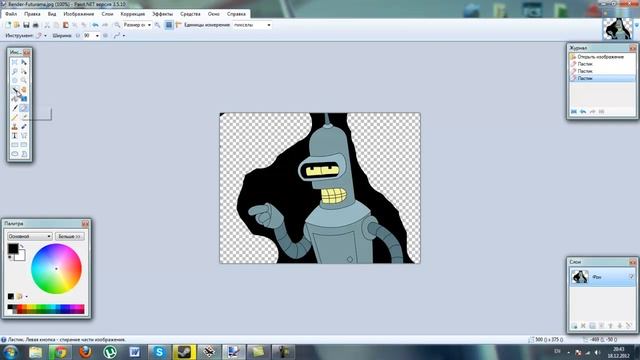Open the Эффекты menu
Viewport: 640px width, 360px height.
[162, 14]
